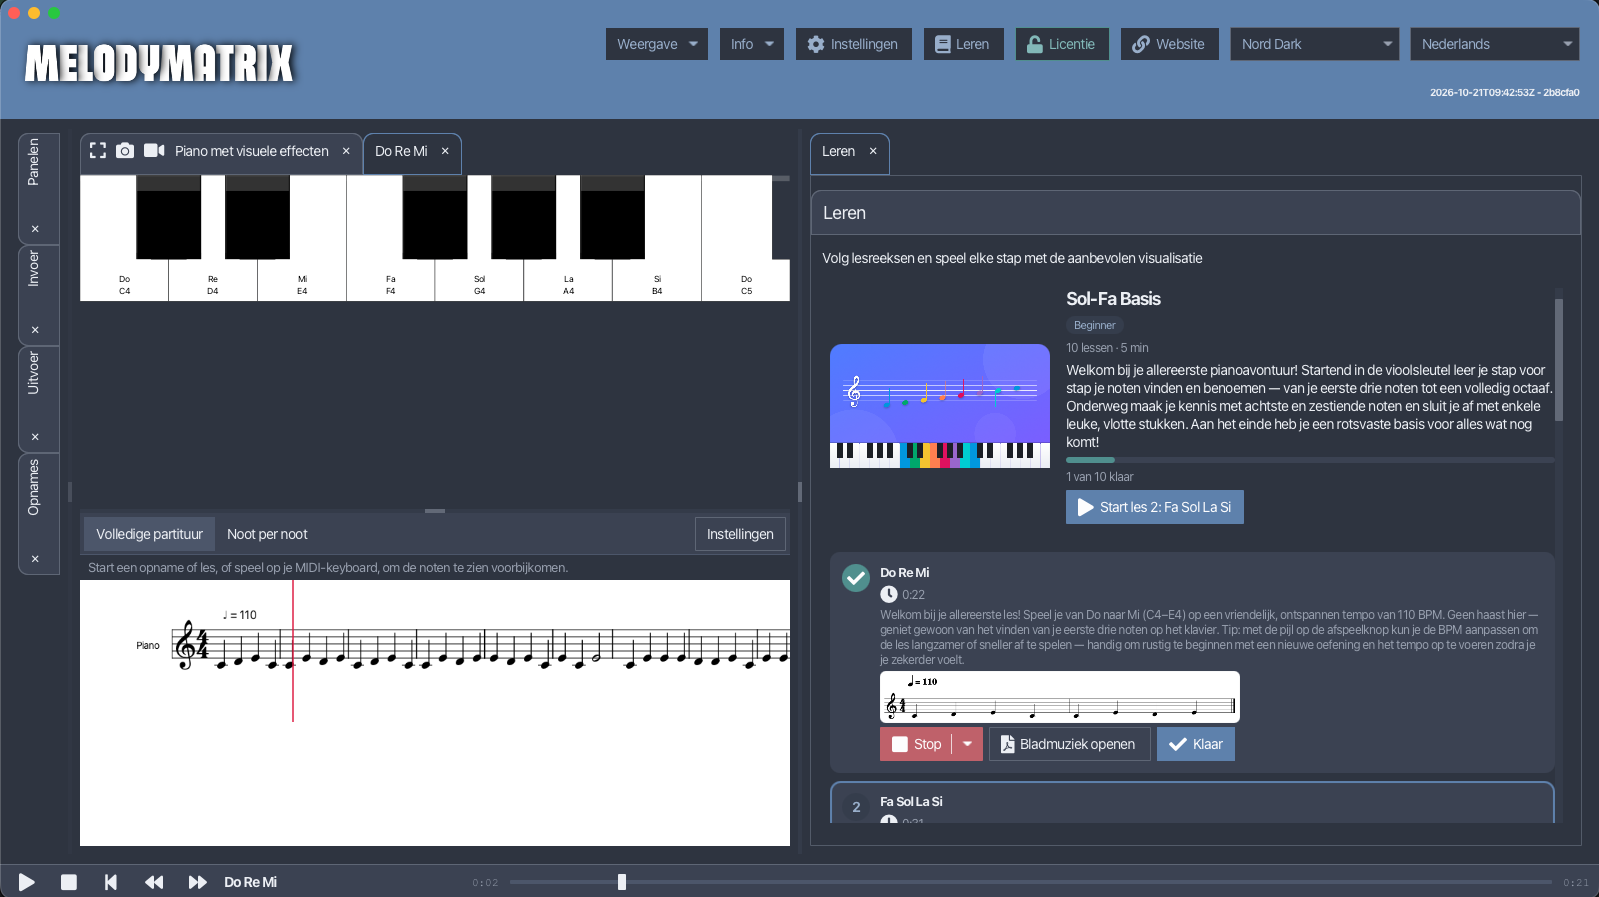Fast forward the Do Re Mi playback
The image size is (1599, 897).
[x=197, y=882]
